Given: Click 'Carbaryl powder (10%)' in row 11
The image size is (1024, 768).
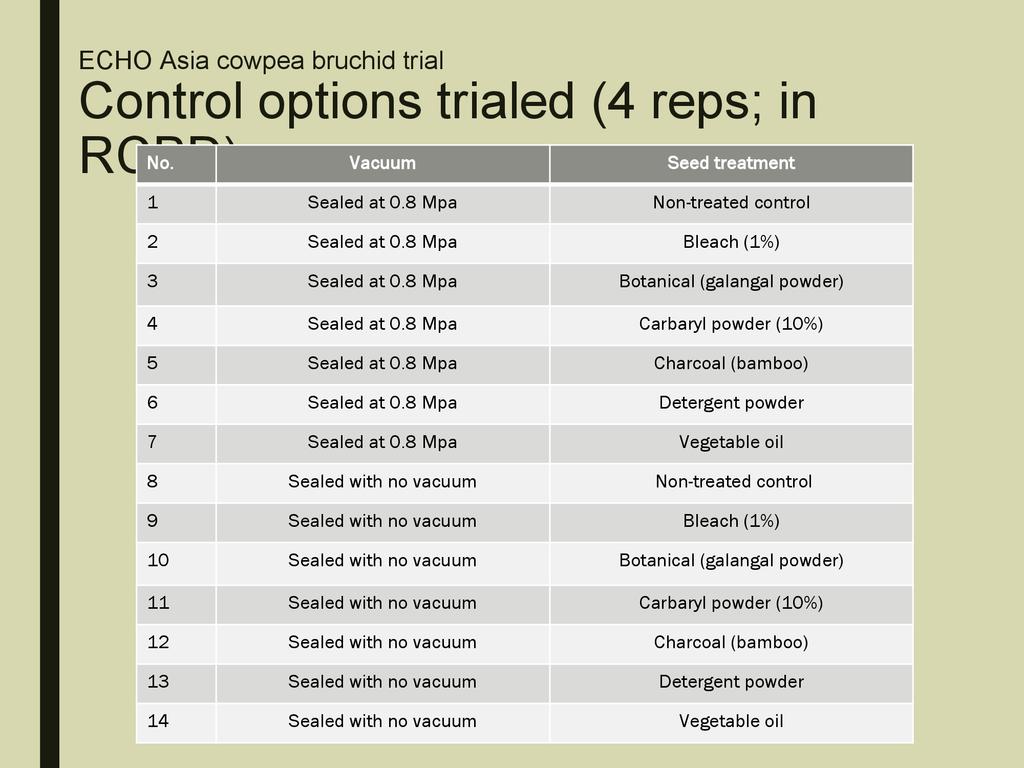Looking at the screenshot, I should click(x=731, y=603).
